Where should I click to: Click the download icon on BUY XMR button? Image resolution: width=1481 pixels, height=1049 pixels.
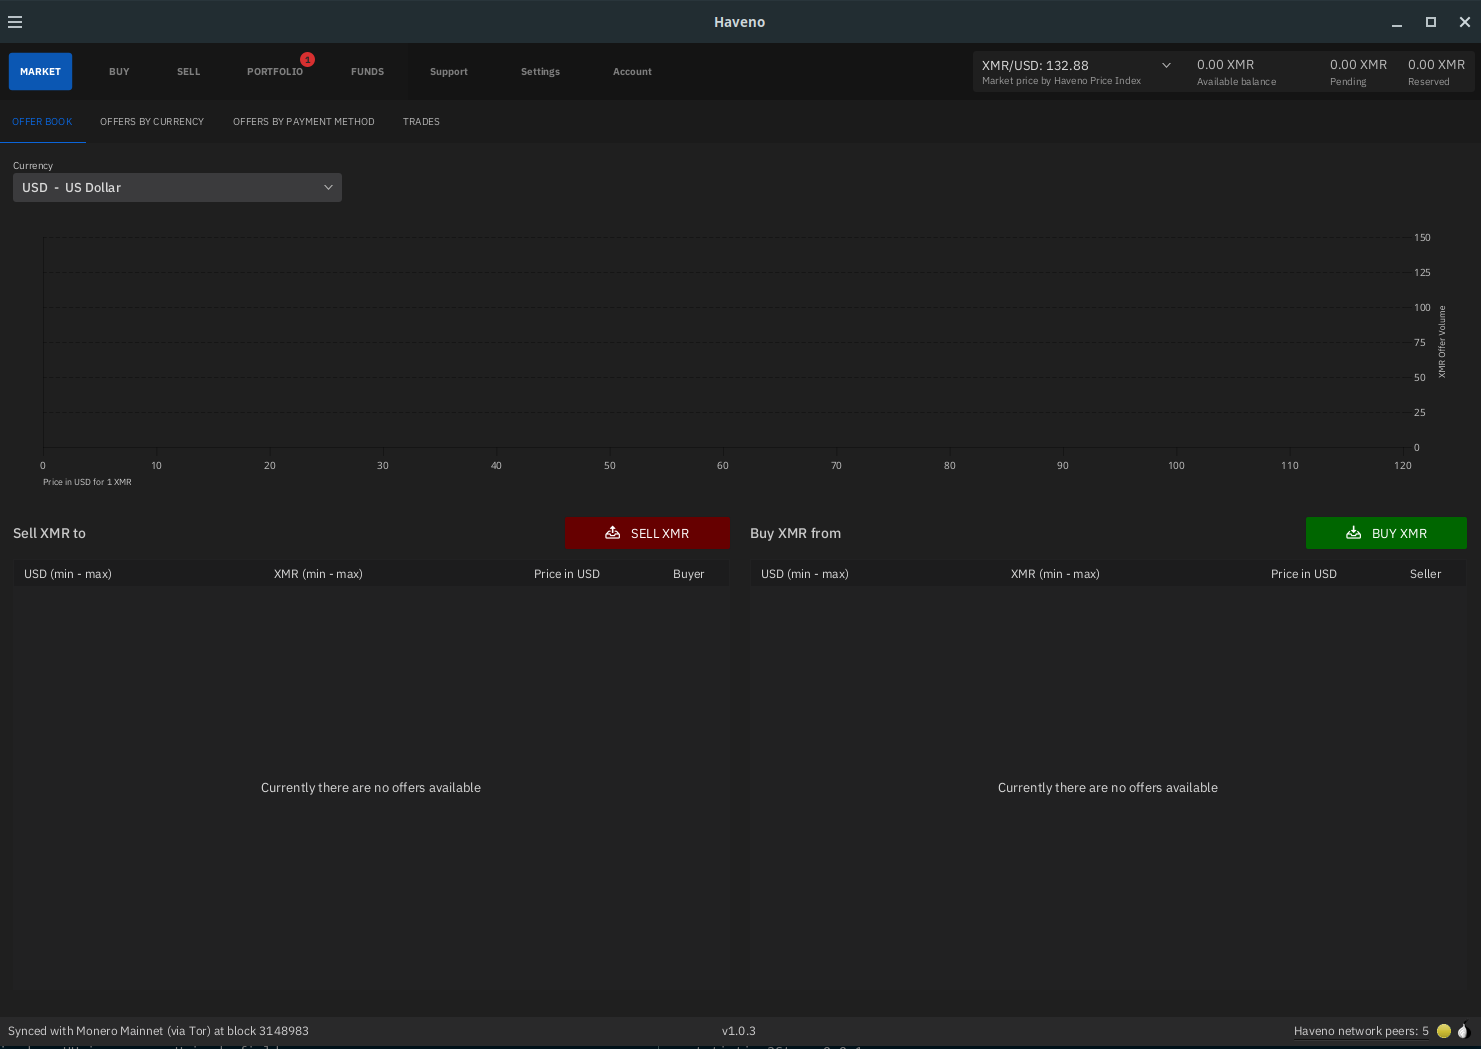coord(1353,533)
